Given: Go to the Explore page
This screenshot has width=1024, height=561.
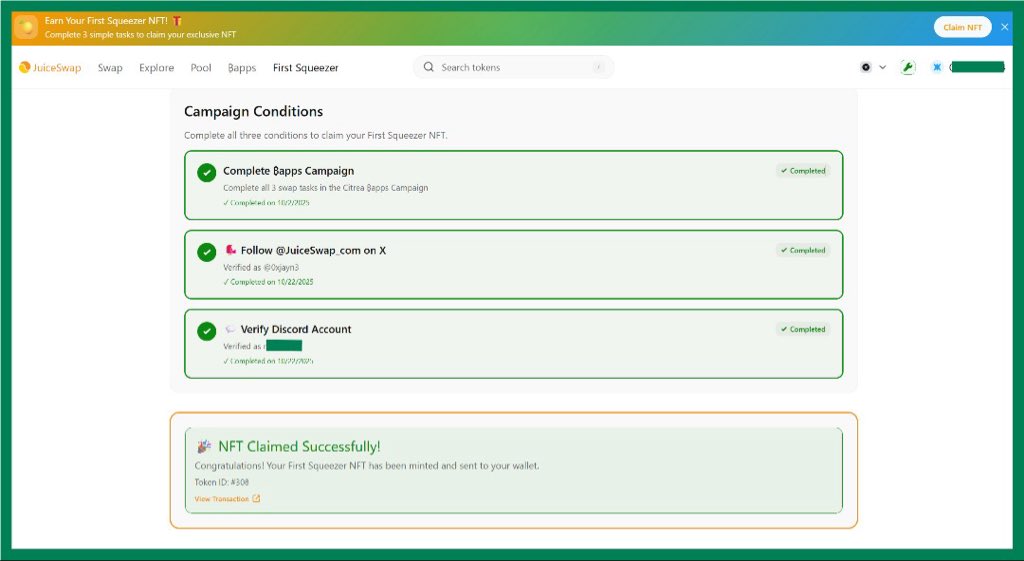Looking at the screenshot, I should [x=157, y=67].
